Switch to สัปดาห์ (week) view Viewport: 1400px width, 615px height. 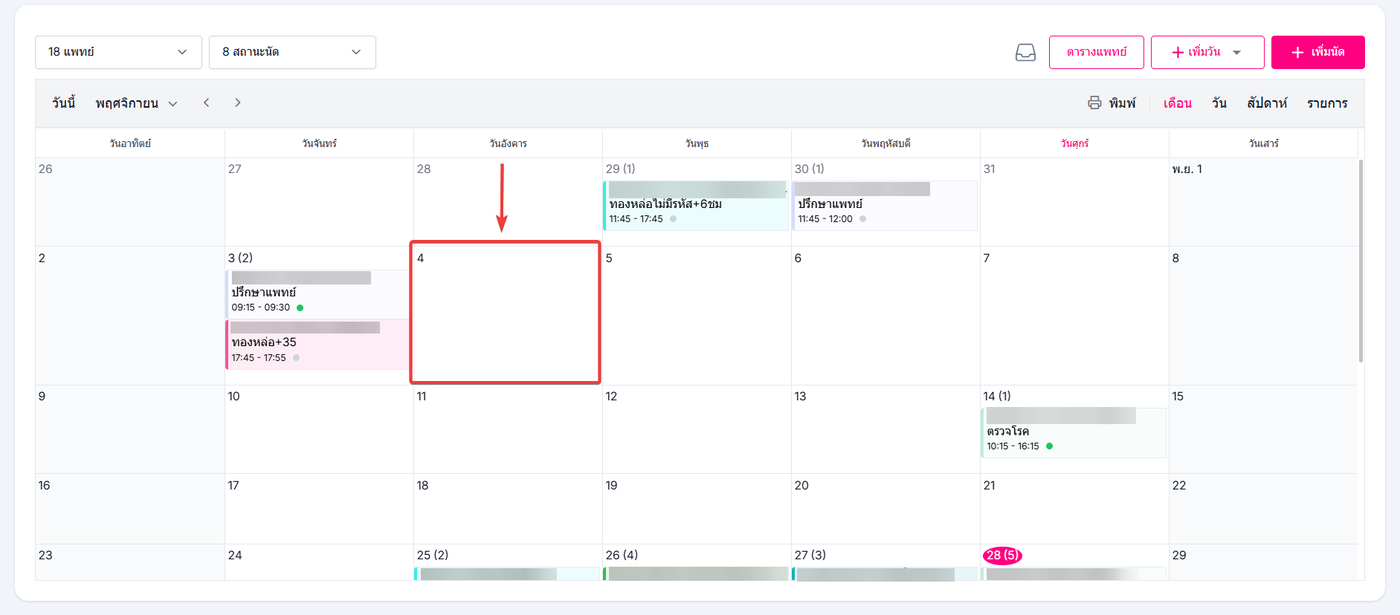coord(1267,103)
